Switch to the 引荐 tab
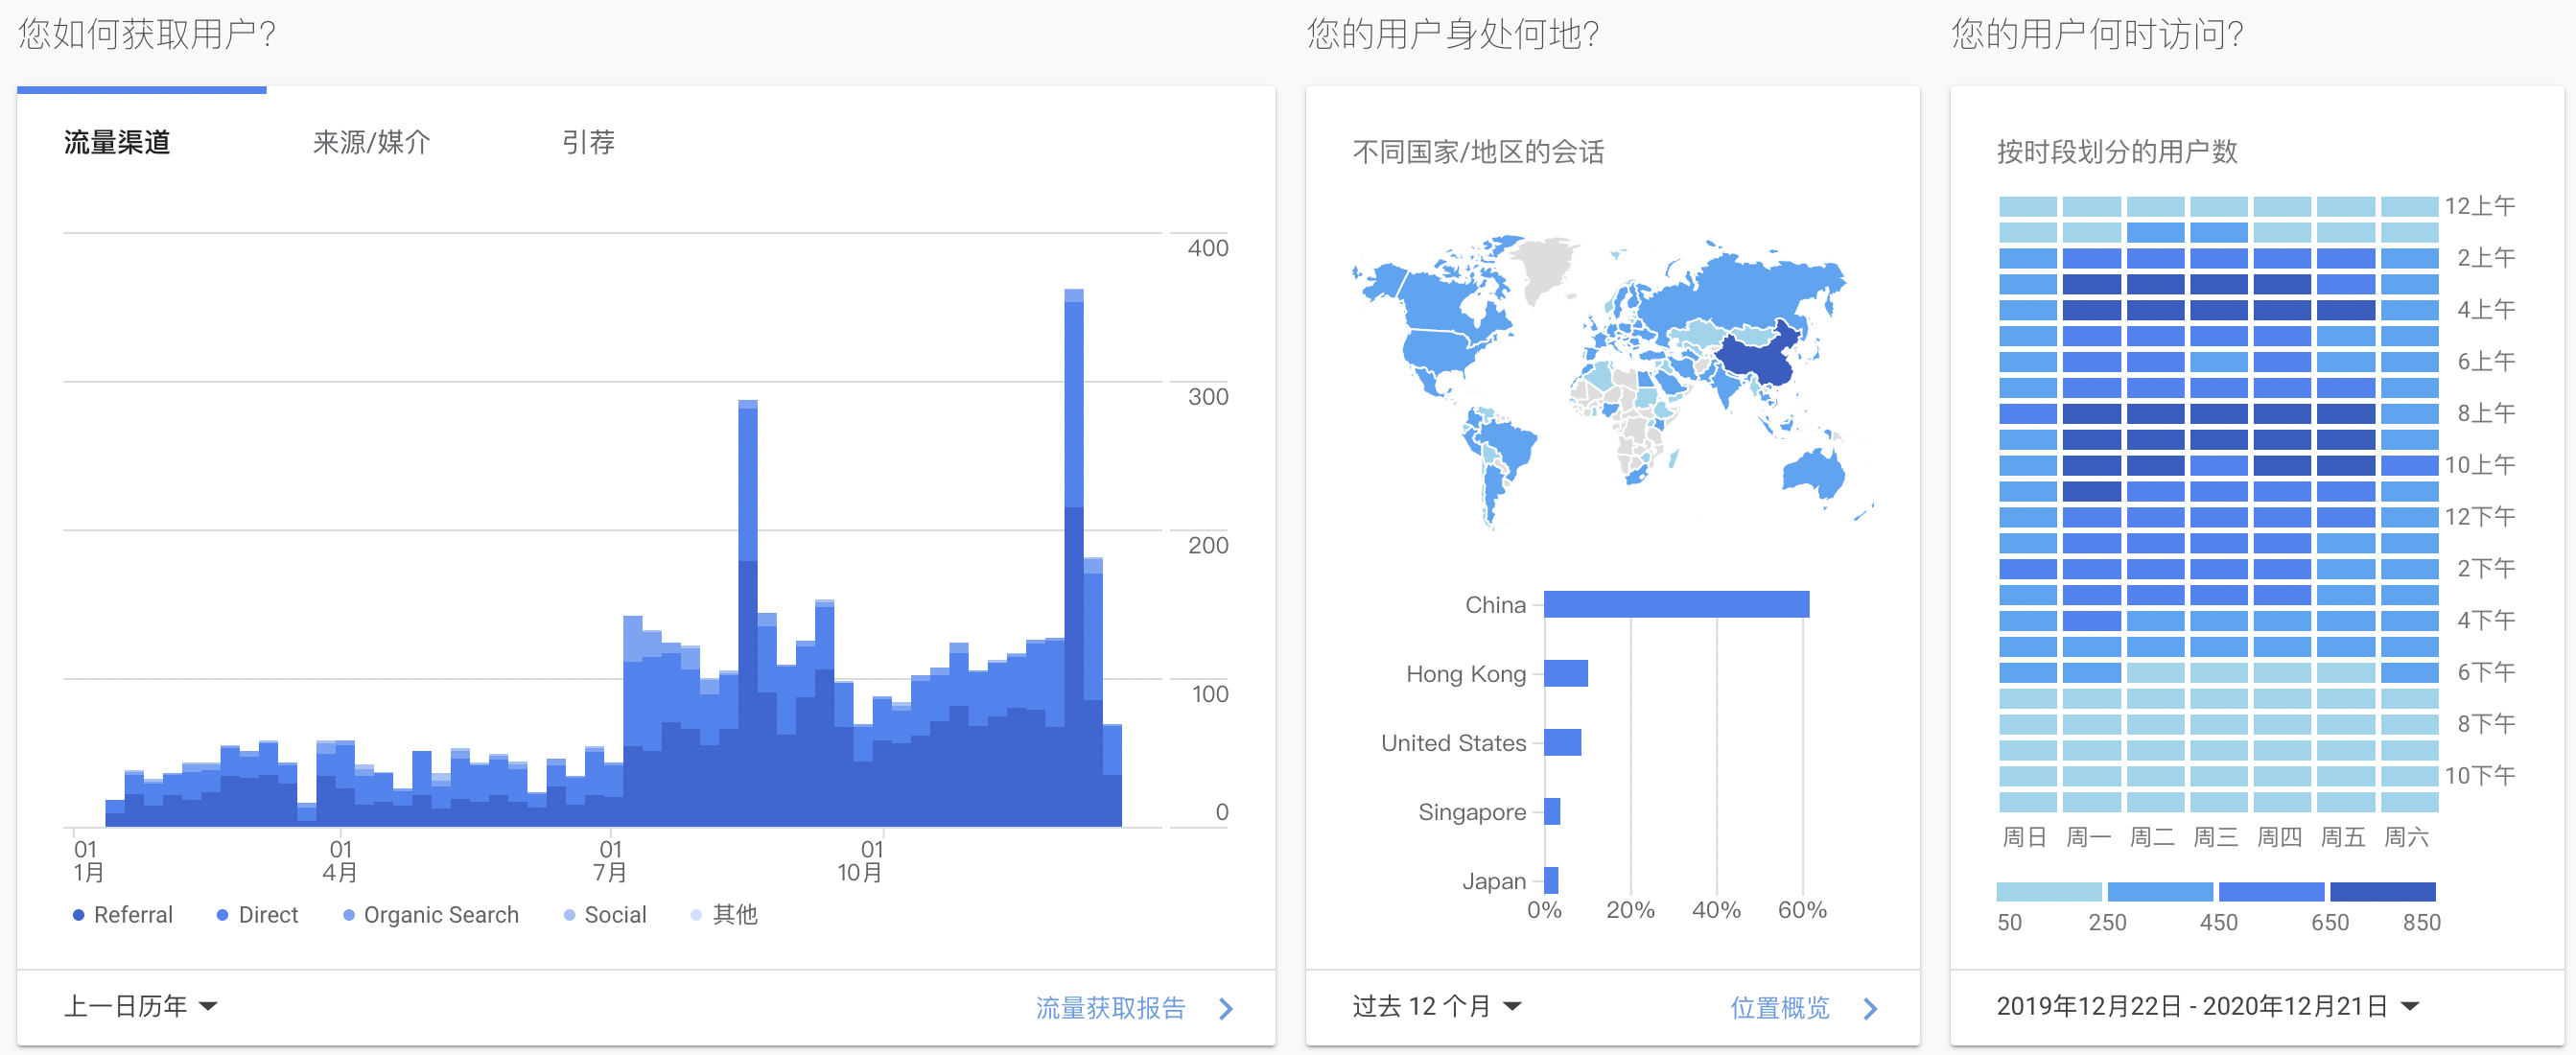 (x=588, y=142)
